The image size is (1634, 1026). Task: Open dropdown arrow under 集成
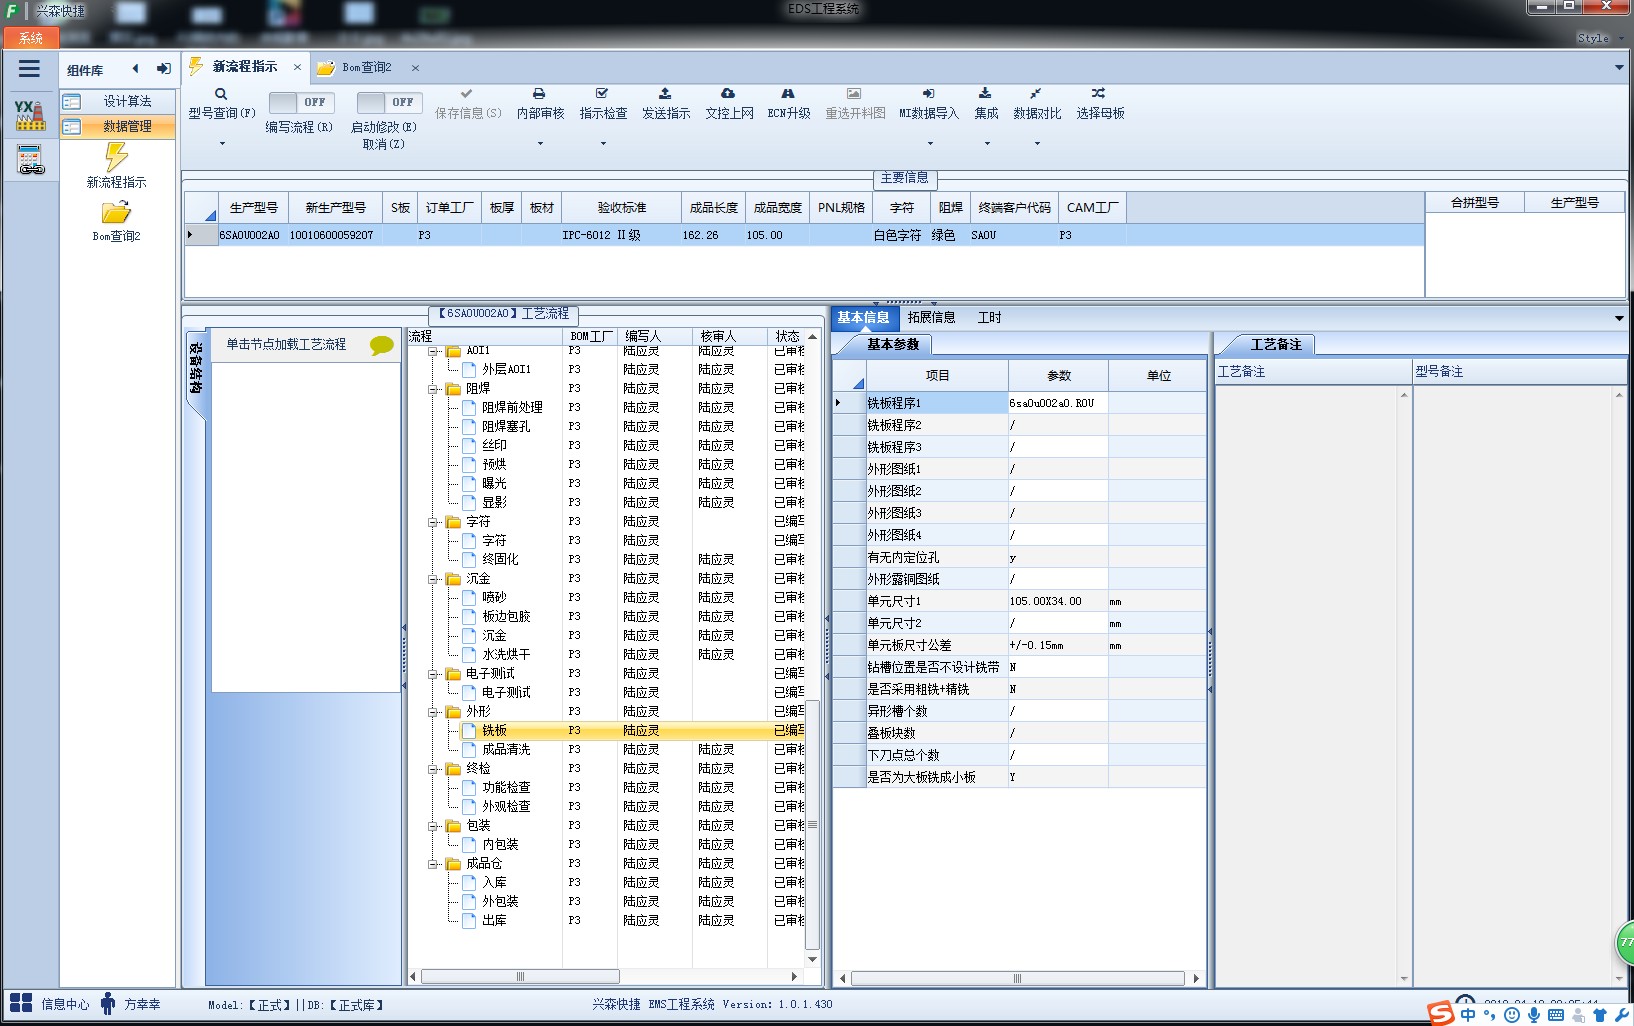987,144
